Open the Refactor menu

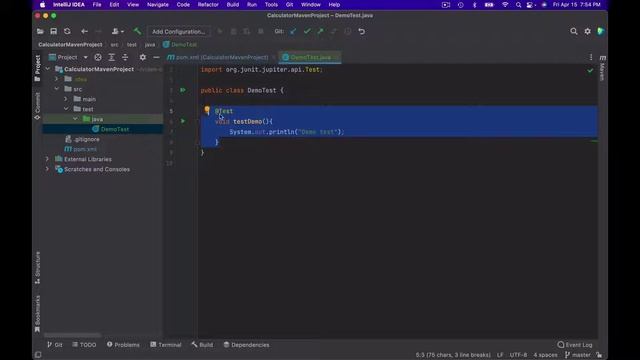point(208,5)
